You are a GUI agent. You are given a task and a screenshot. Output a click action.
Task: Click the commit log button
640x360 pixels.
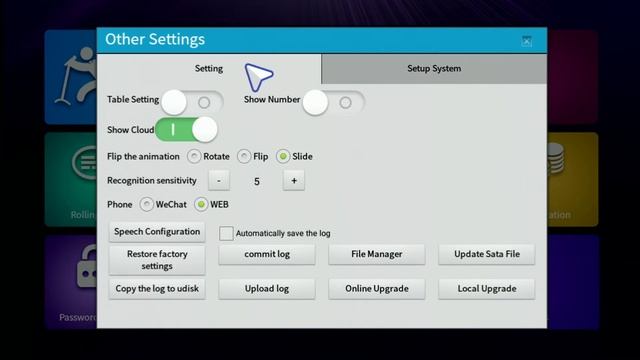tap(267, 254)
